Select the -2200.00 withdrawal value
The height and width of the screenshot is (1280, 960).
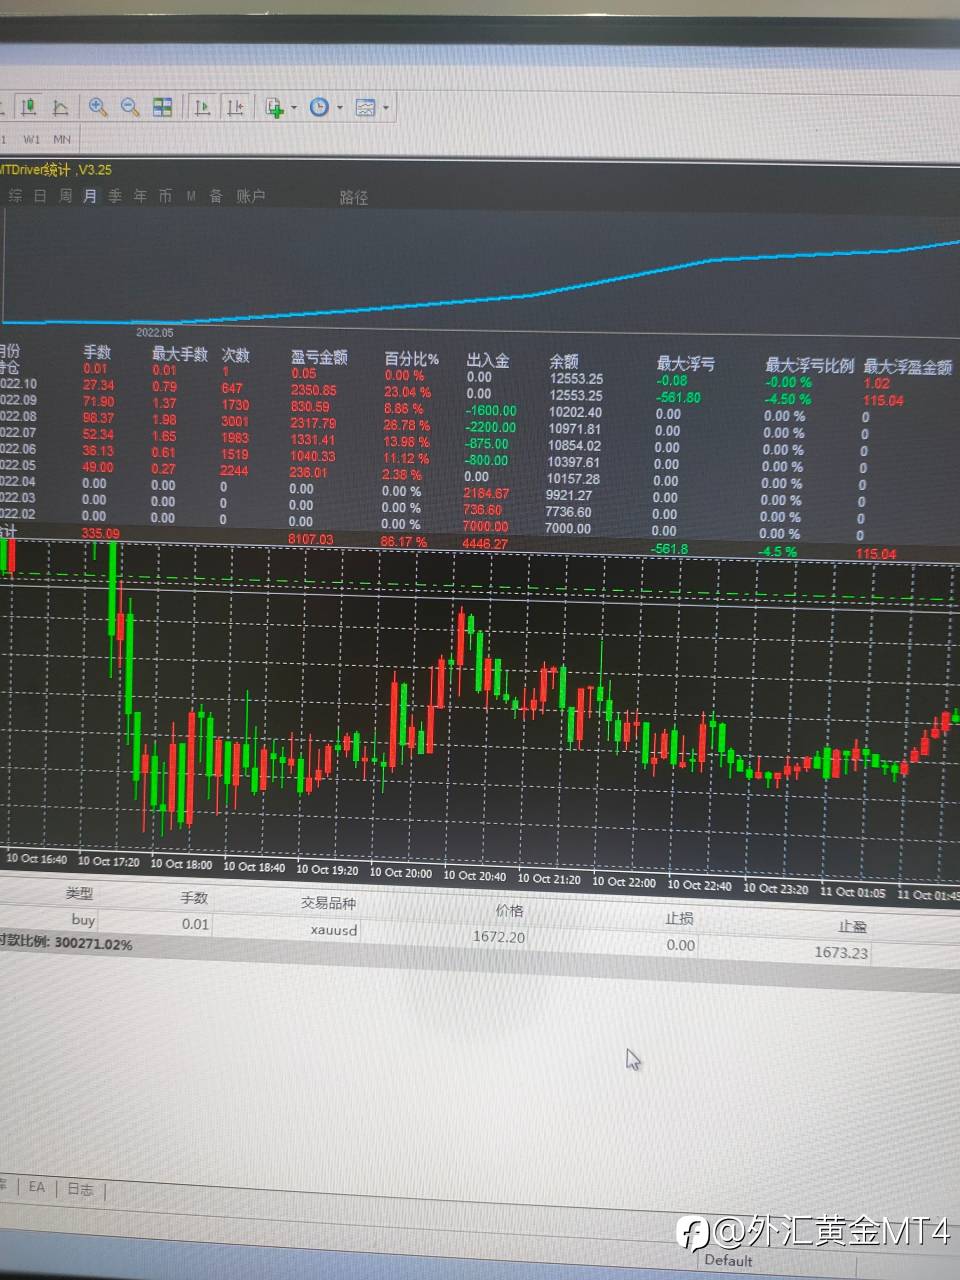[490, 427]
